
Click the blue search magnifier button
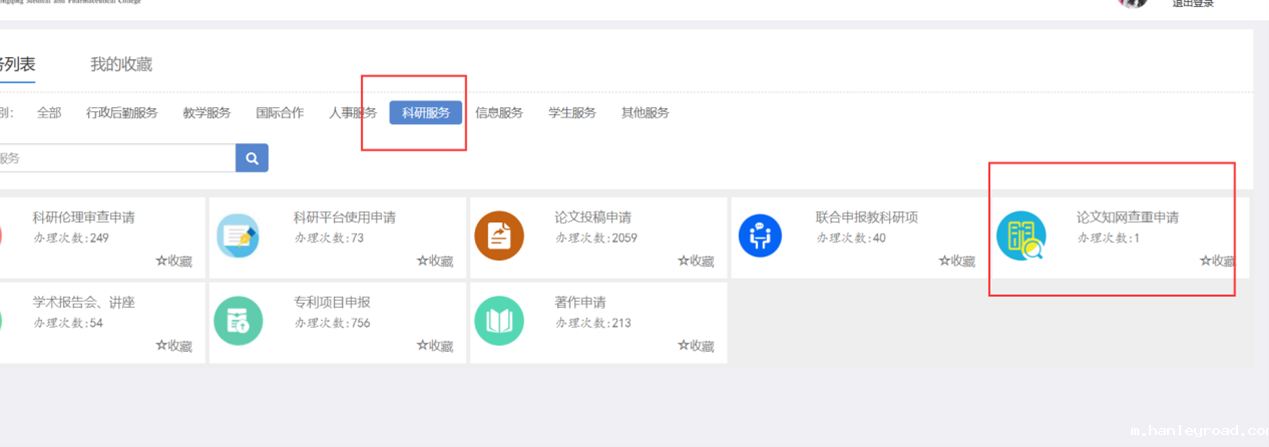252,158
